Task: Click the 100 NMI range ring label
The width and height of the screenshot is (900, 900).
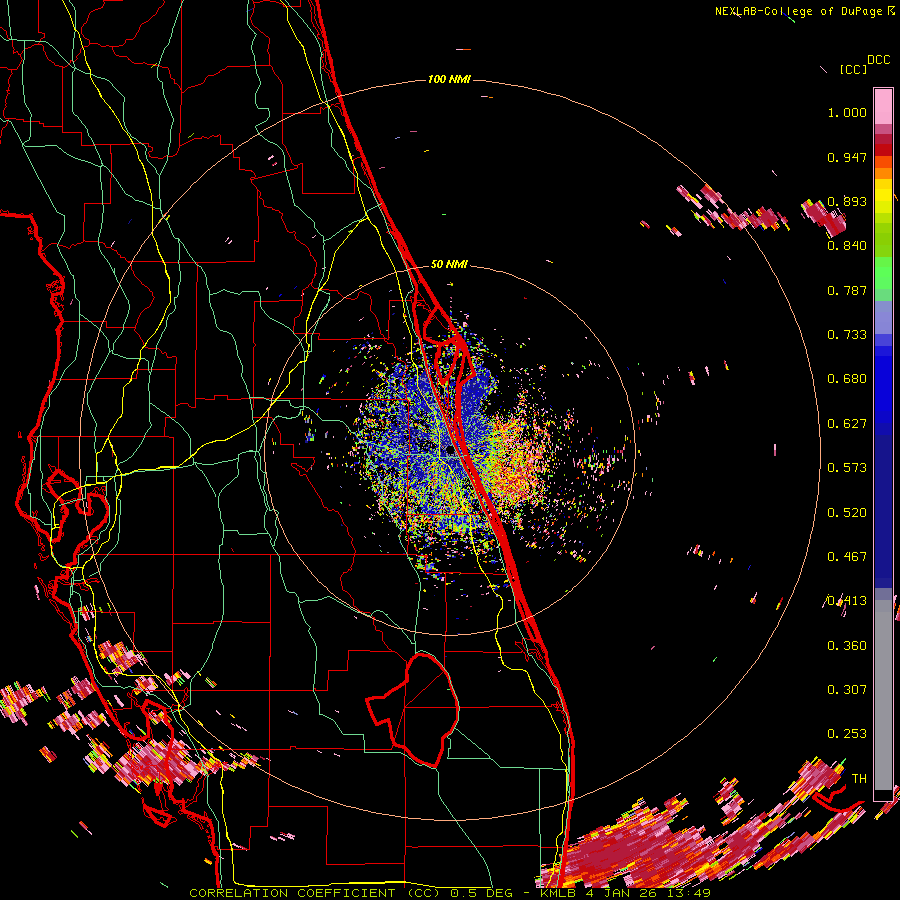Action: [449, 79]
